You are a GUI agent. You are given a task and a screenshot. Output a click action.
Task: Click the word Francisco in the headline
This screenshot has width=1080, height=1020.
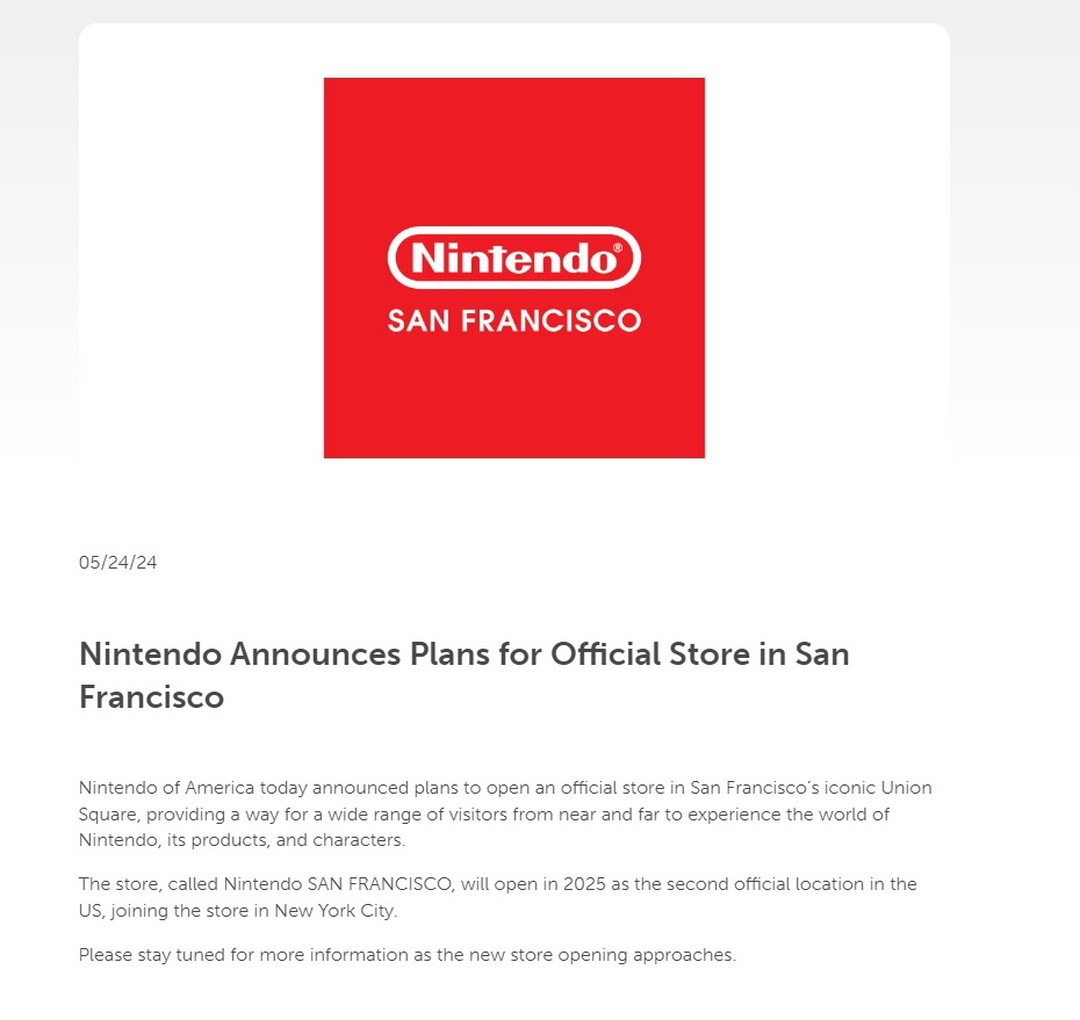pos(152,697)
